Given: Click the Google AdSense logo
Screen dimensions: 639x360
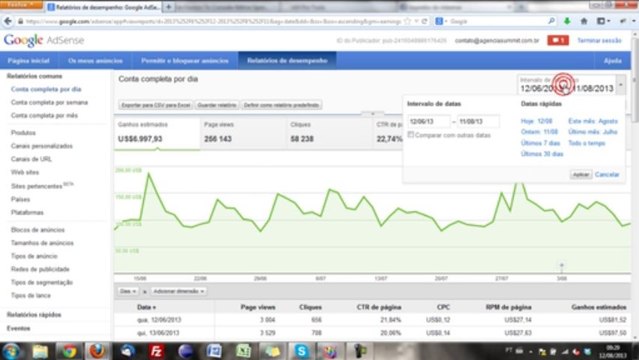Looking at the screenshot, I should point(44,40).
